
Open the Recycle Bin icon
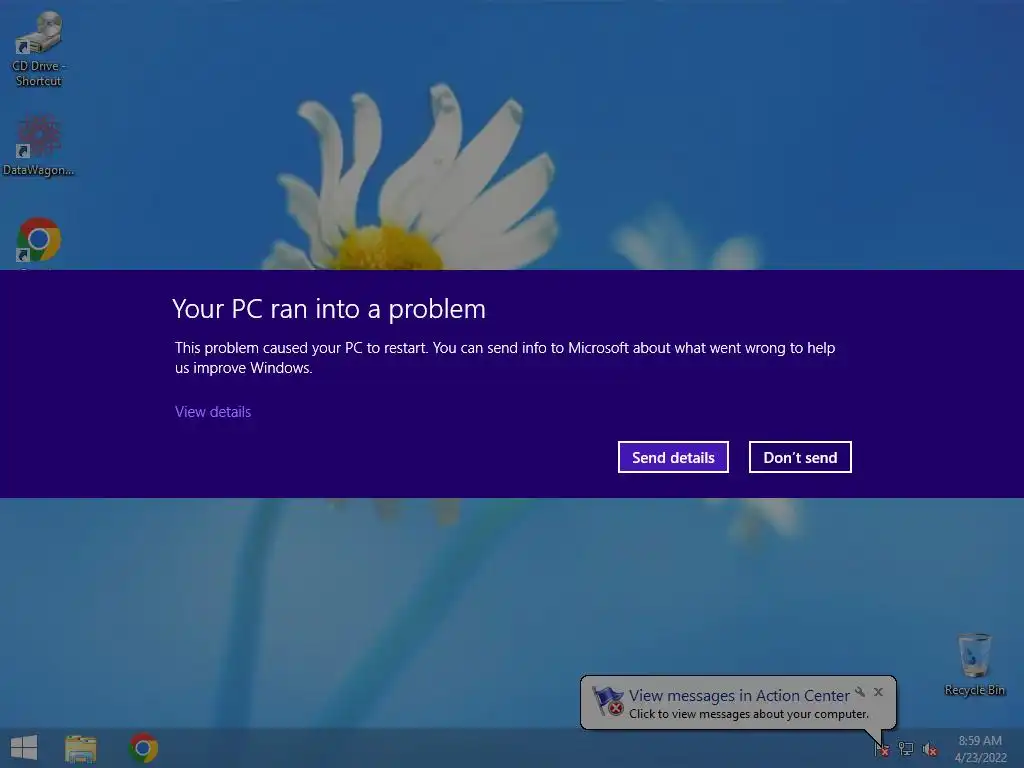pos(974,664)
